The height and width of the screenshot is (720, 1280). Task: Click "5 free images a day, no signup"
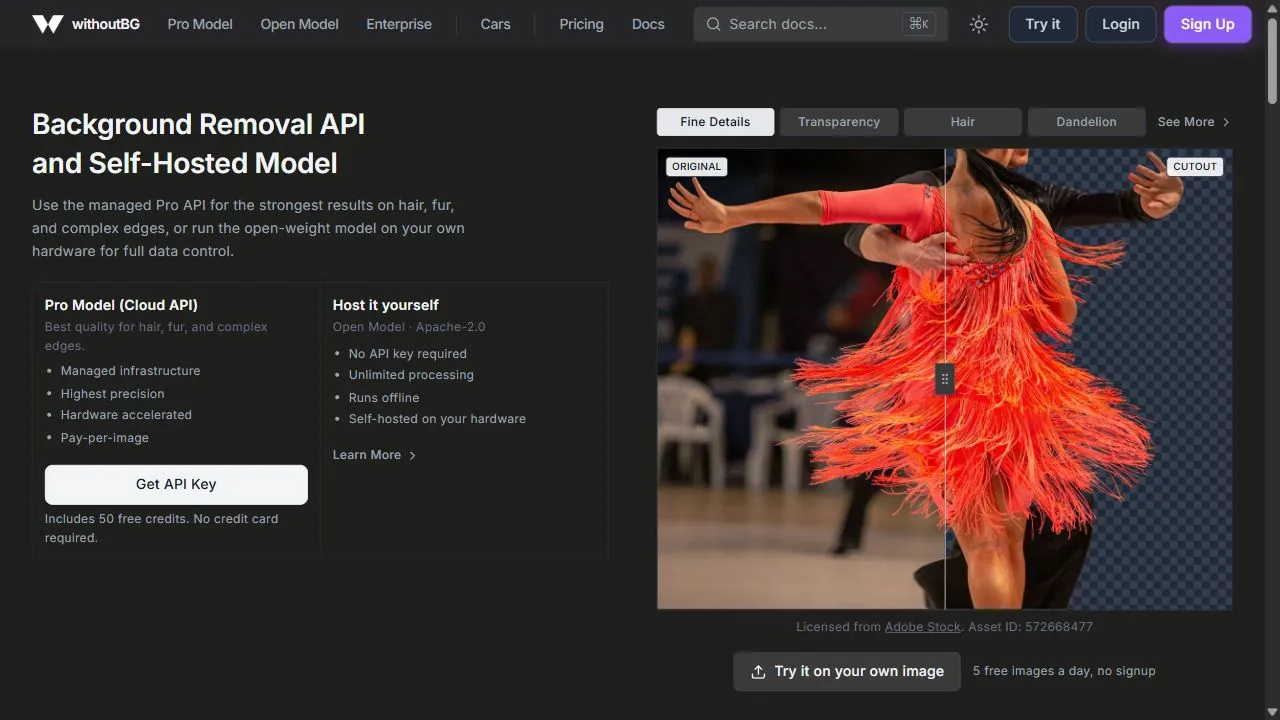(1064, 671)
